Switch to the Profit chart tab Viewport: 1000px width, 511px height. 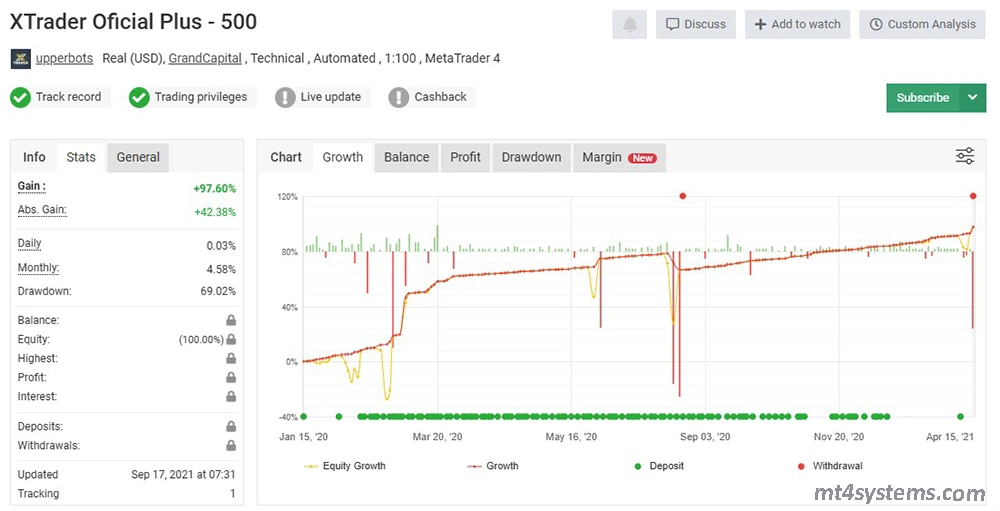point(466,157)
